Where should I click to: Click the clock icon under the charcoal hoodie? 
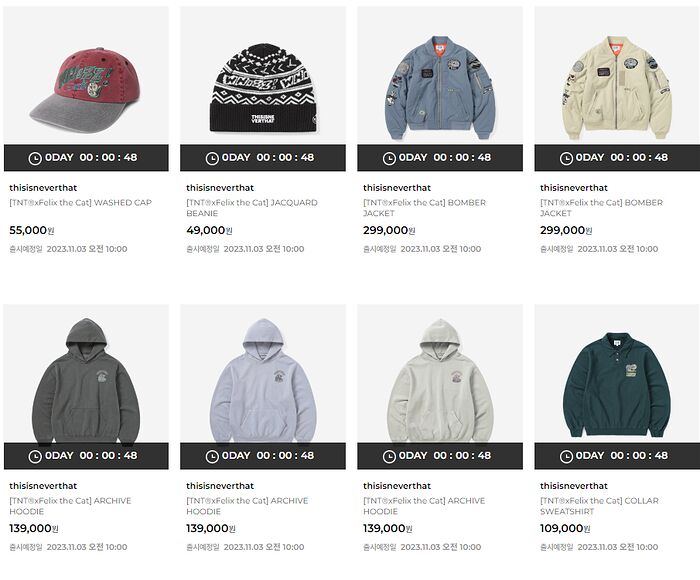point(35,456)
